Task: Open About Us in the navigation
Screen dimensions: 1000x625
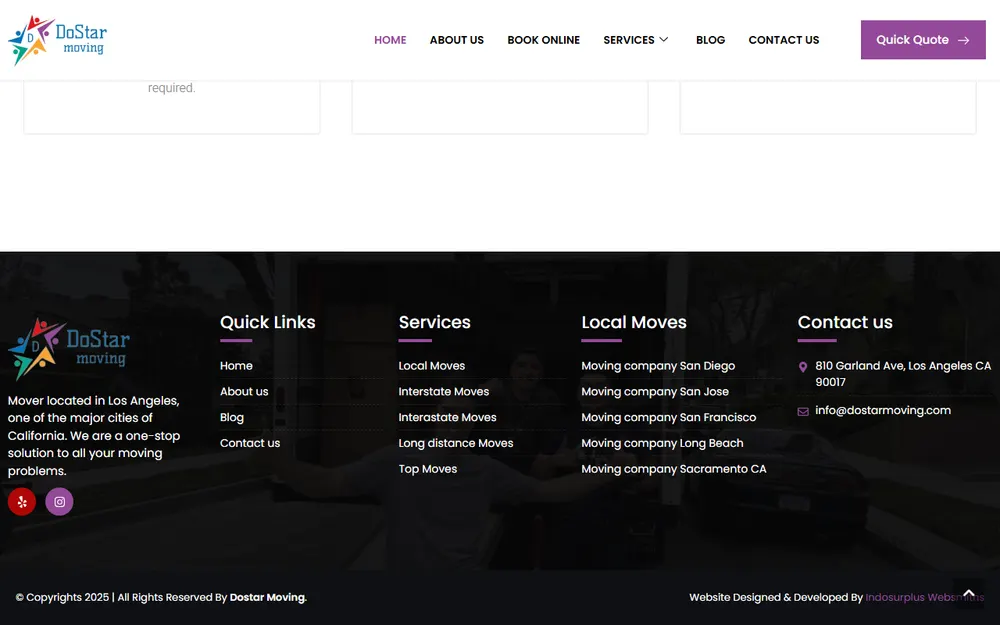Action: click(457, 40)
